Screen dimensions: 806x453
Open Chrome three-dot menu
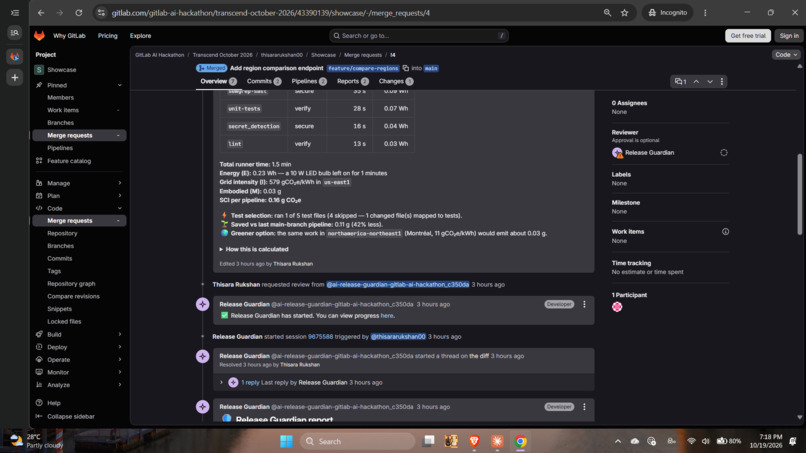(x=705, y=13)
